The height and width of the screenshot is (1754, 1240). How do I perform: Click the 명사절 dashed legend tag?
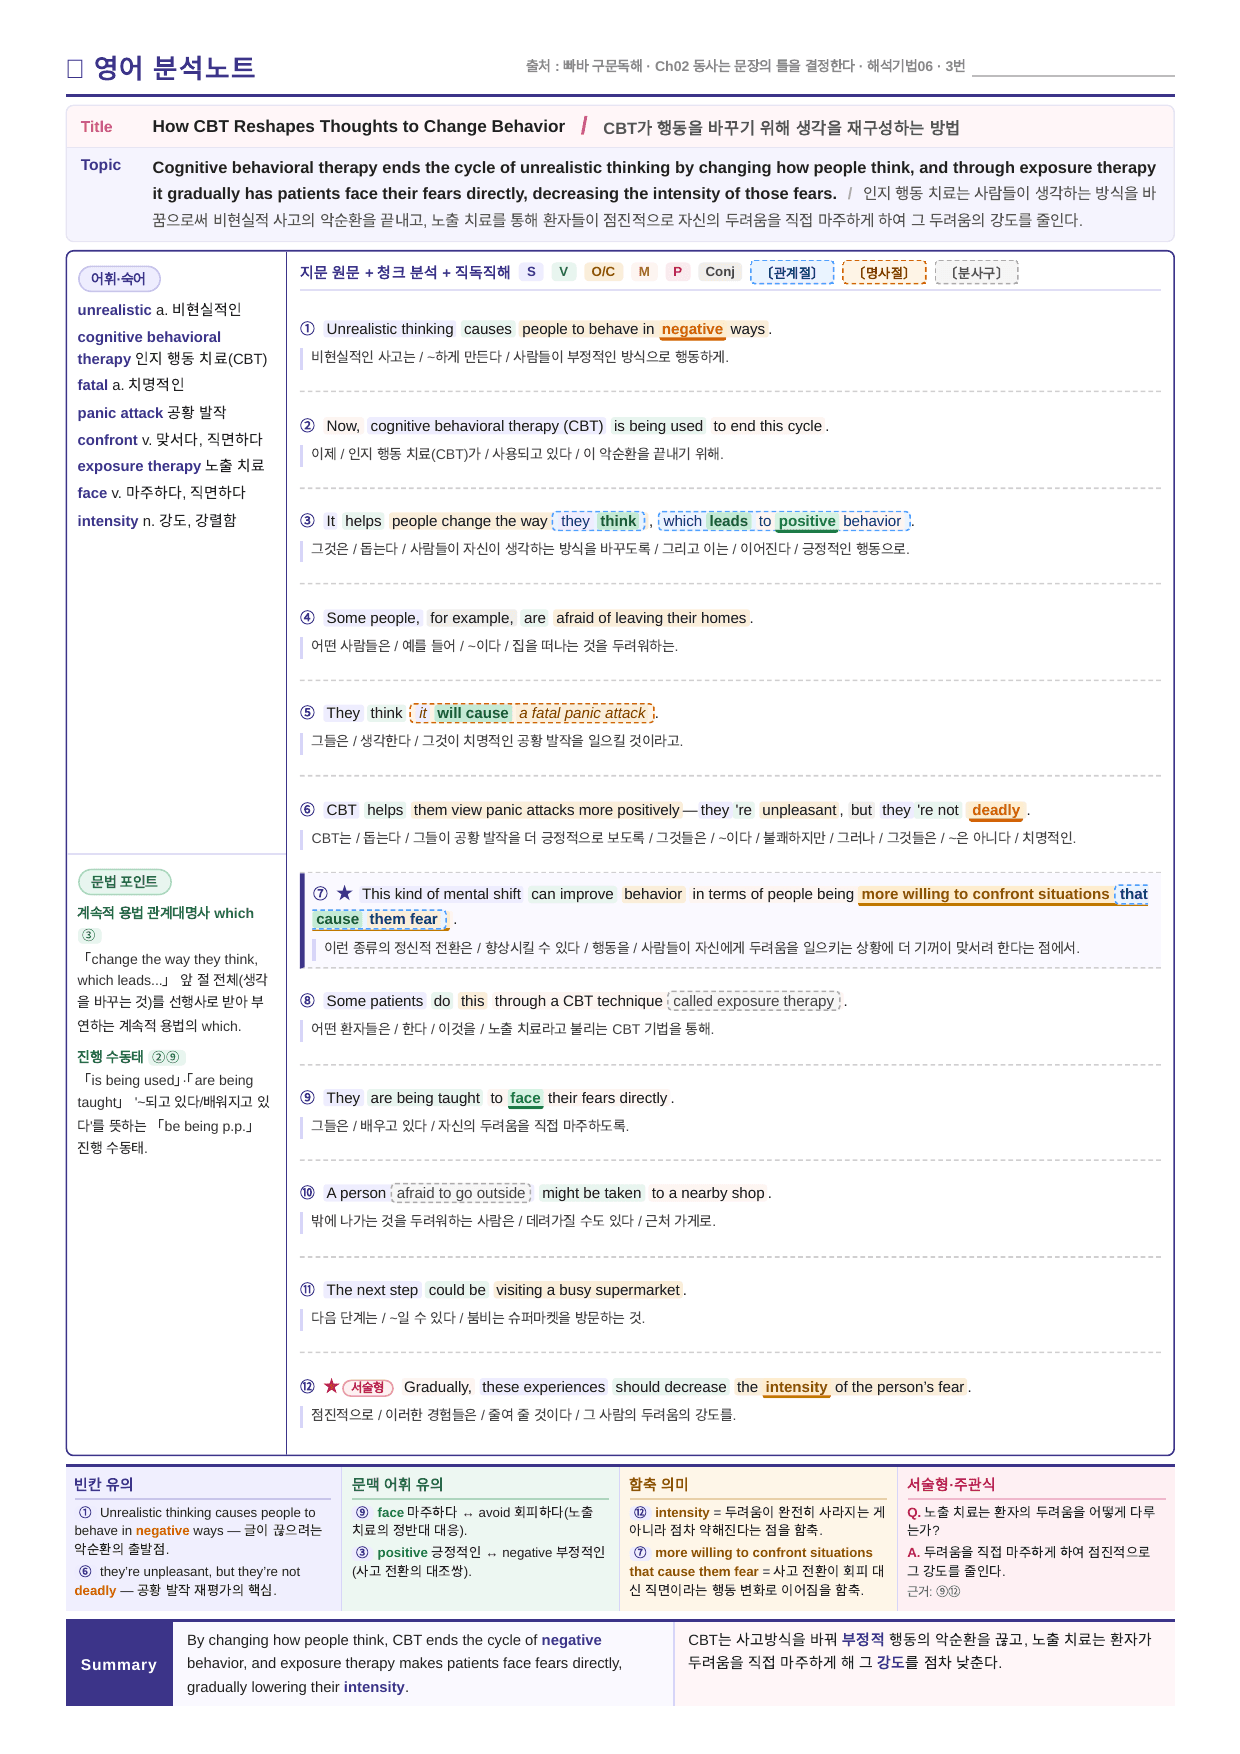[x=884, y=272]
